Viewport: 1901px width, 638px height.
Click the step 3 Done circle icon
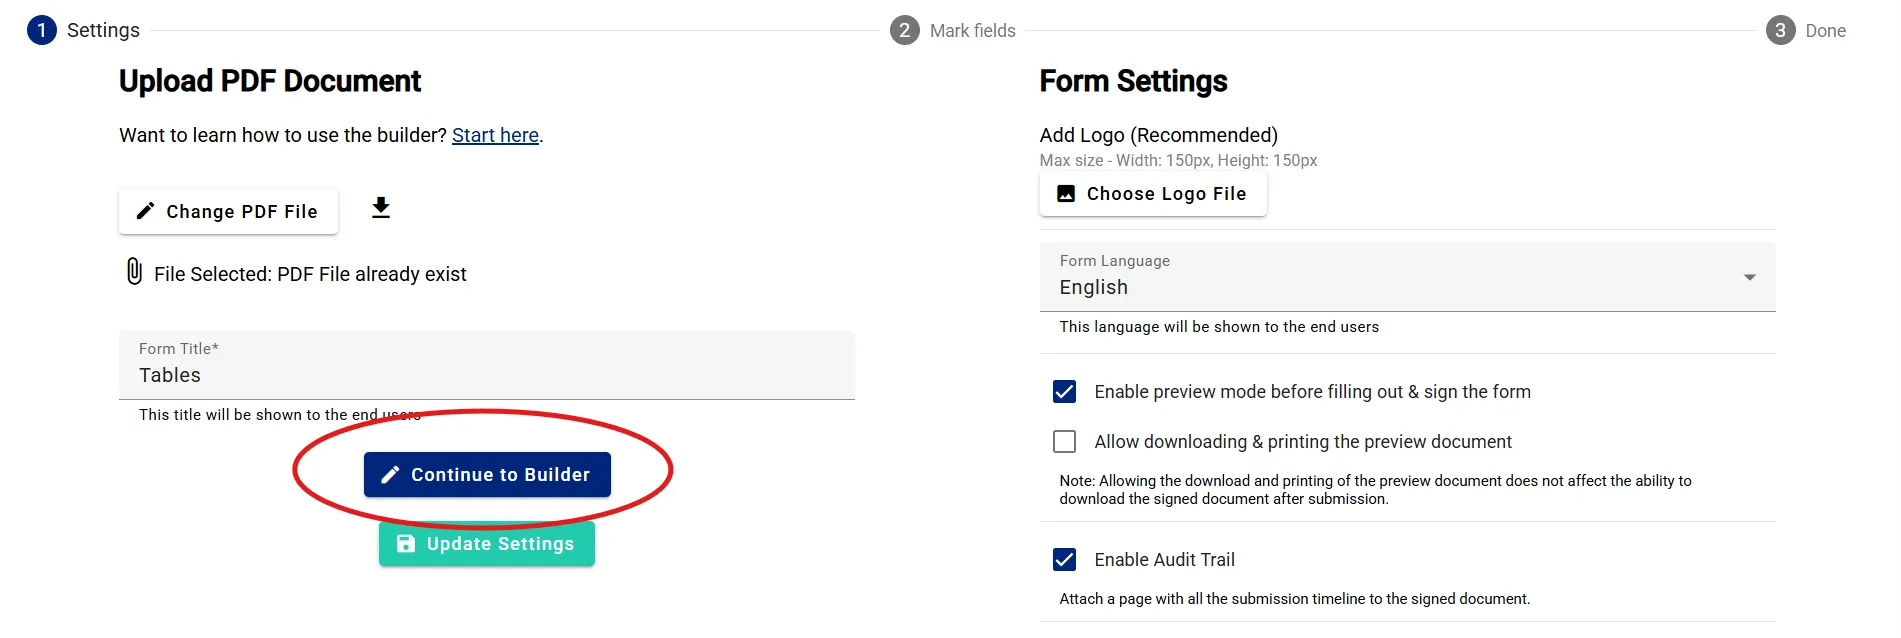(1780, 30)
